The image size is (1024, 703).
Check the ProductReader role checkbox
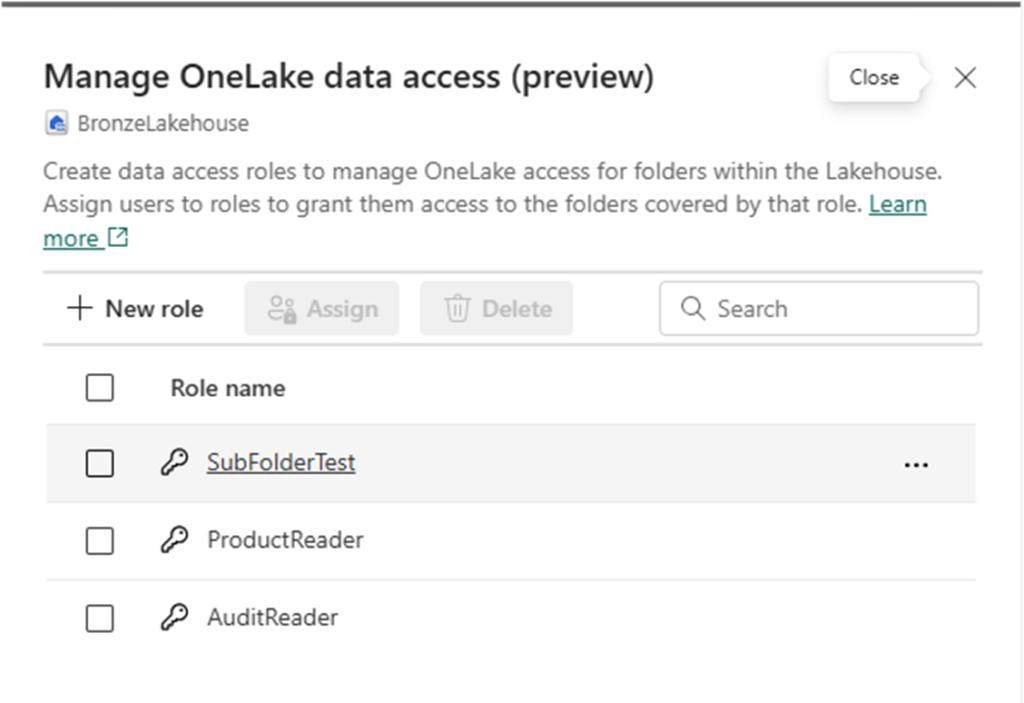click(100, 541)
